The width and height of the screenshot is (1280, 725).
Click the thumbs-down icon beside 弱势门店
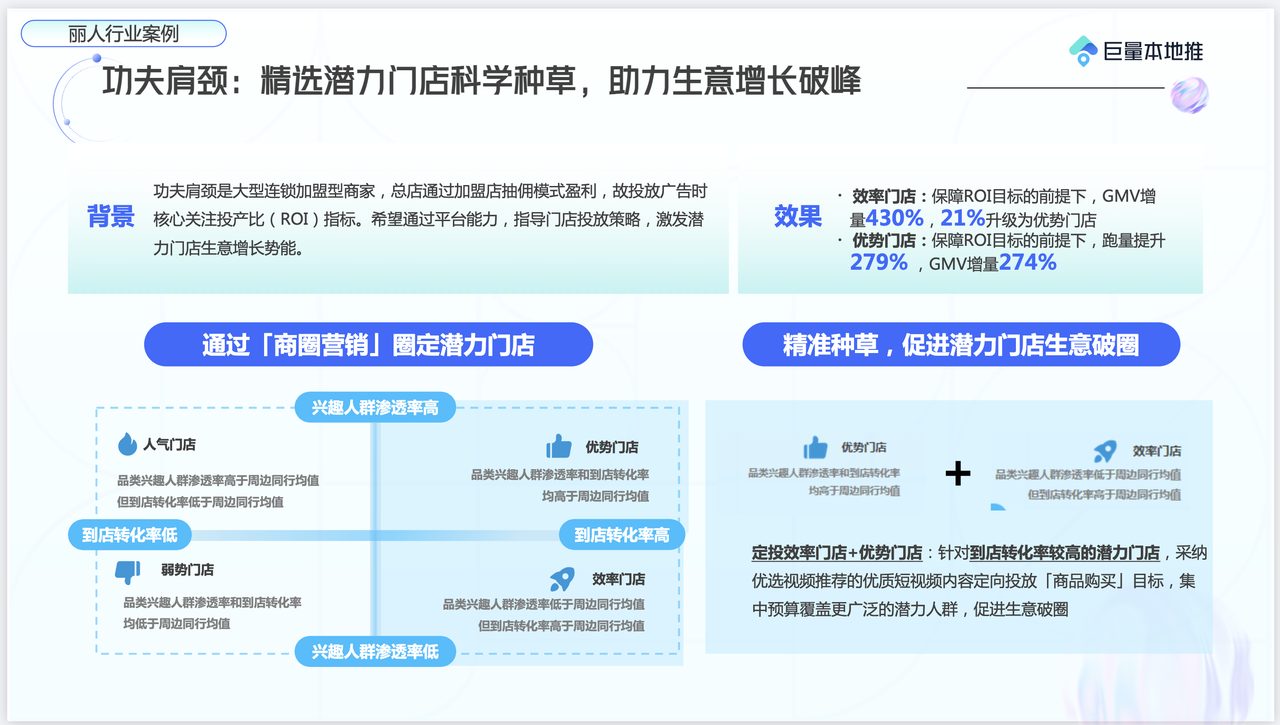(127, 571)
